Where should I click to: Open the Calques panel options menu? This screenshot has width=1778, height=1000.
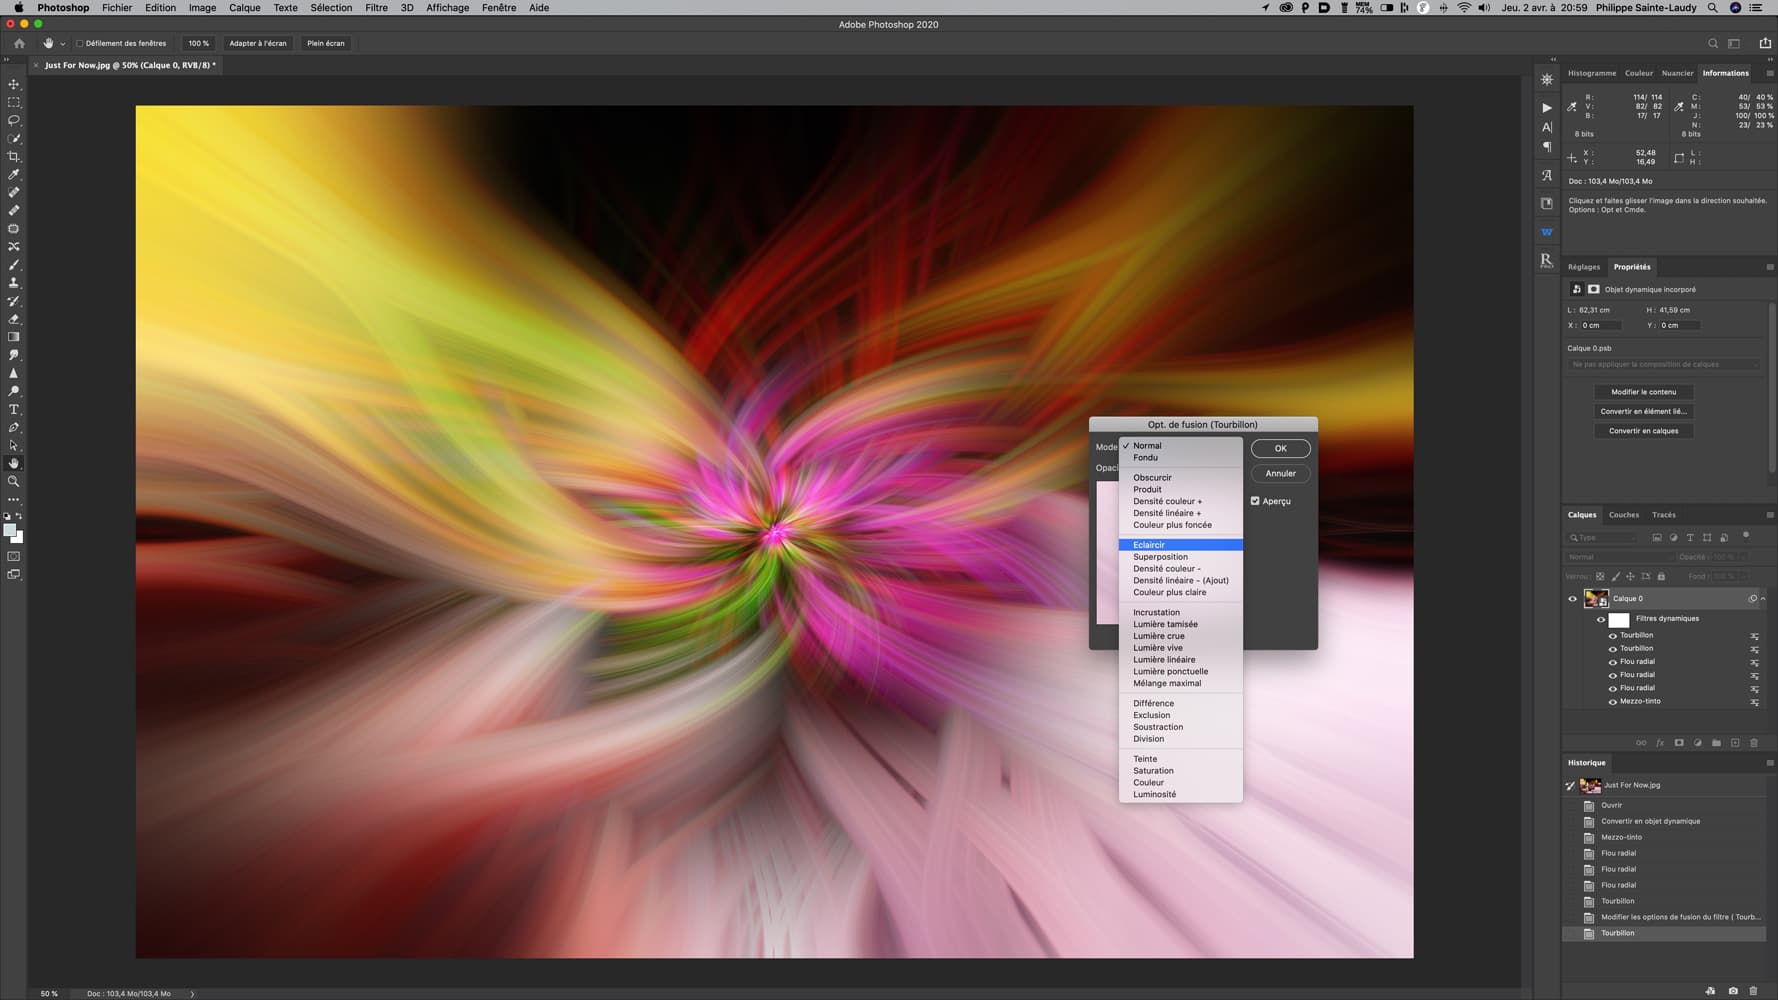click(x=1769, y=515)
